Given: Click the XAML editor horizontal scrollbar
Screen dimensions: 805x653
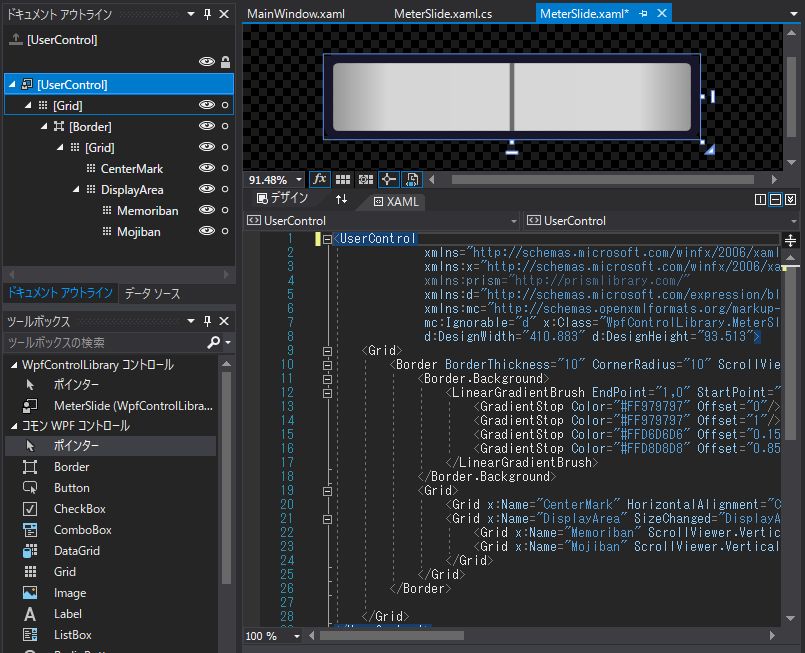Looking at the screenshot, I should click(392, 636).
